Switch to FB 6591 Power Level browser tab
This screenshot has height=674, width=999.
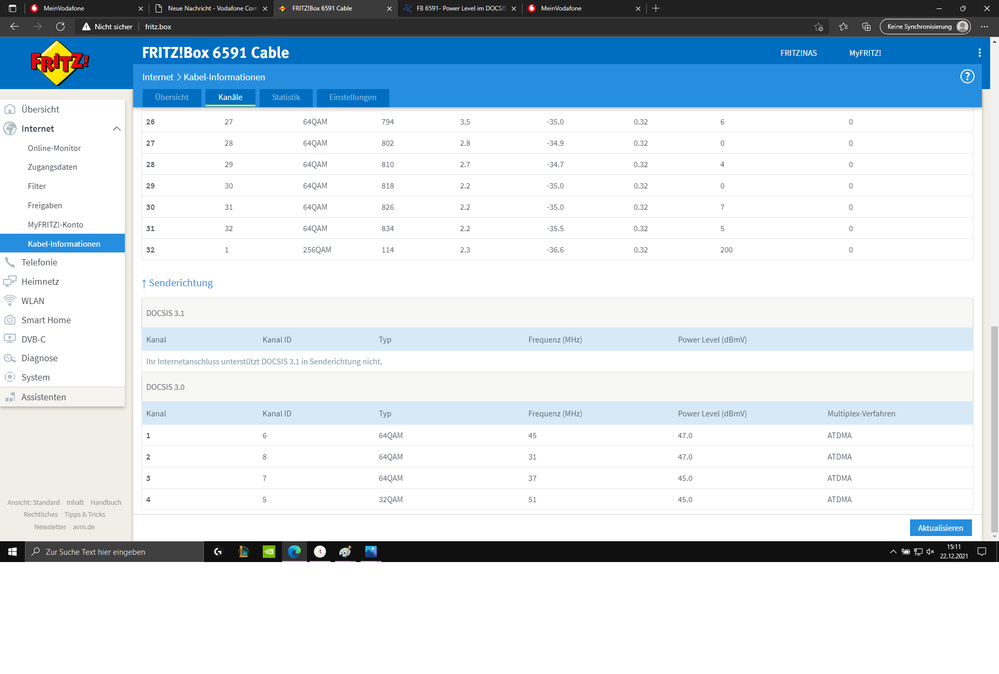pyautogui.click(x=459, y=8)
